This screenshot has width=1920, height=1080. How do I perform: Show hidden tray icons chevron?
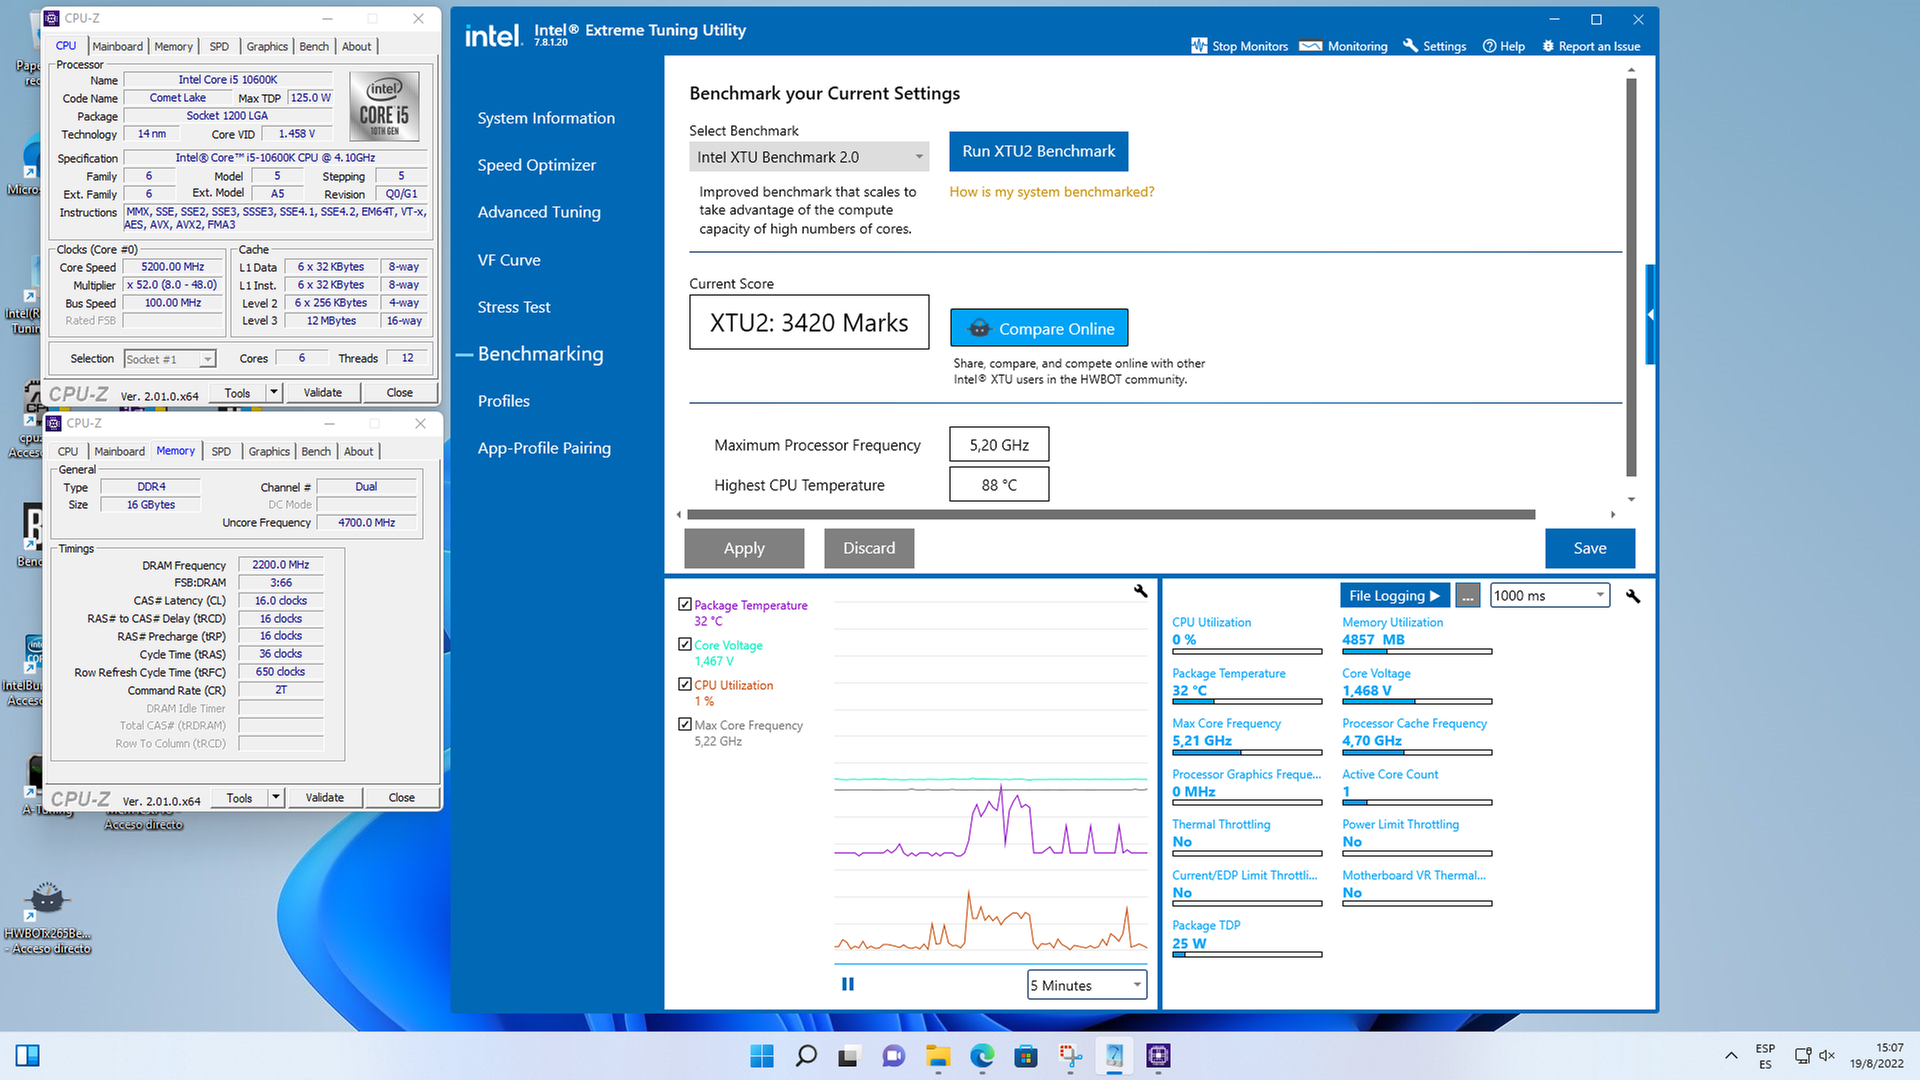(1731, 1056)
